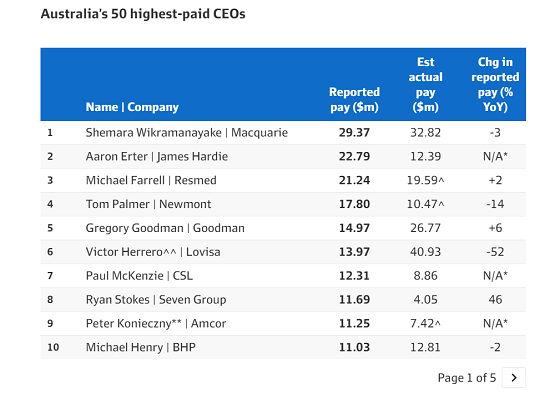
Task: Click Australia's 50 highest-paid CEOs title
Action: tap(143, 14)
